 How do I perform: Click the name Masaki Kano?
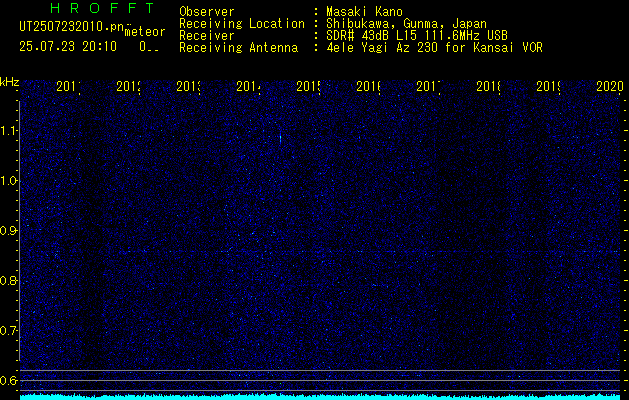point(364,12)
